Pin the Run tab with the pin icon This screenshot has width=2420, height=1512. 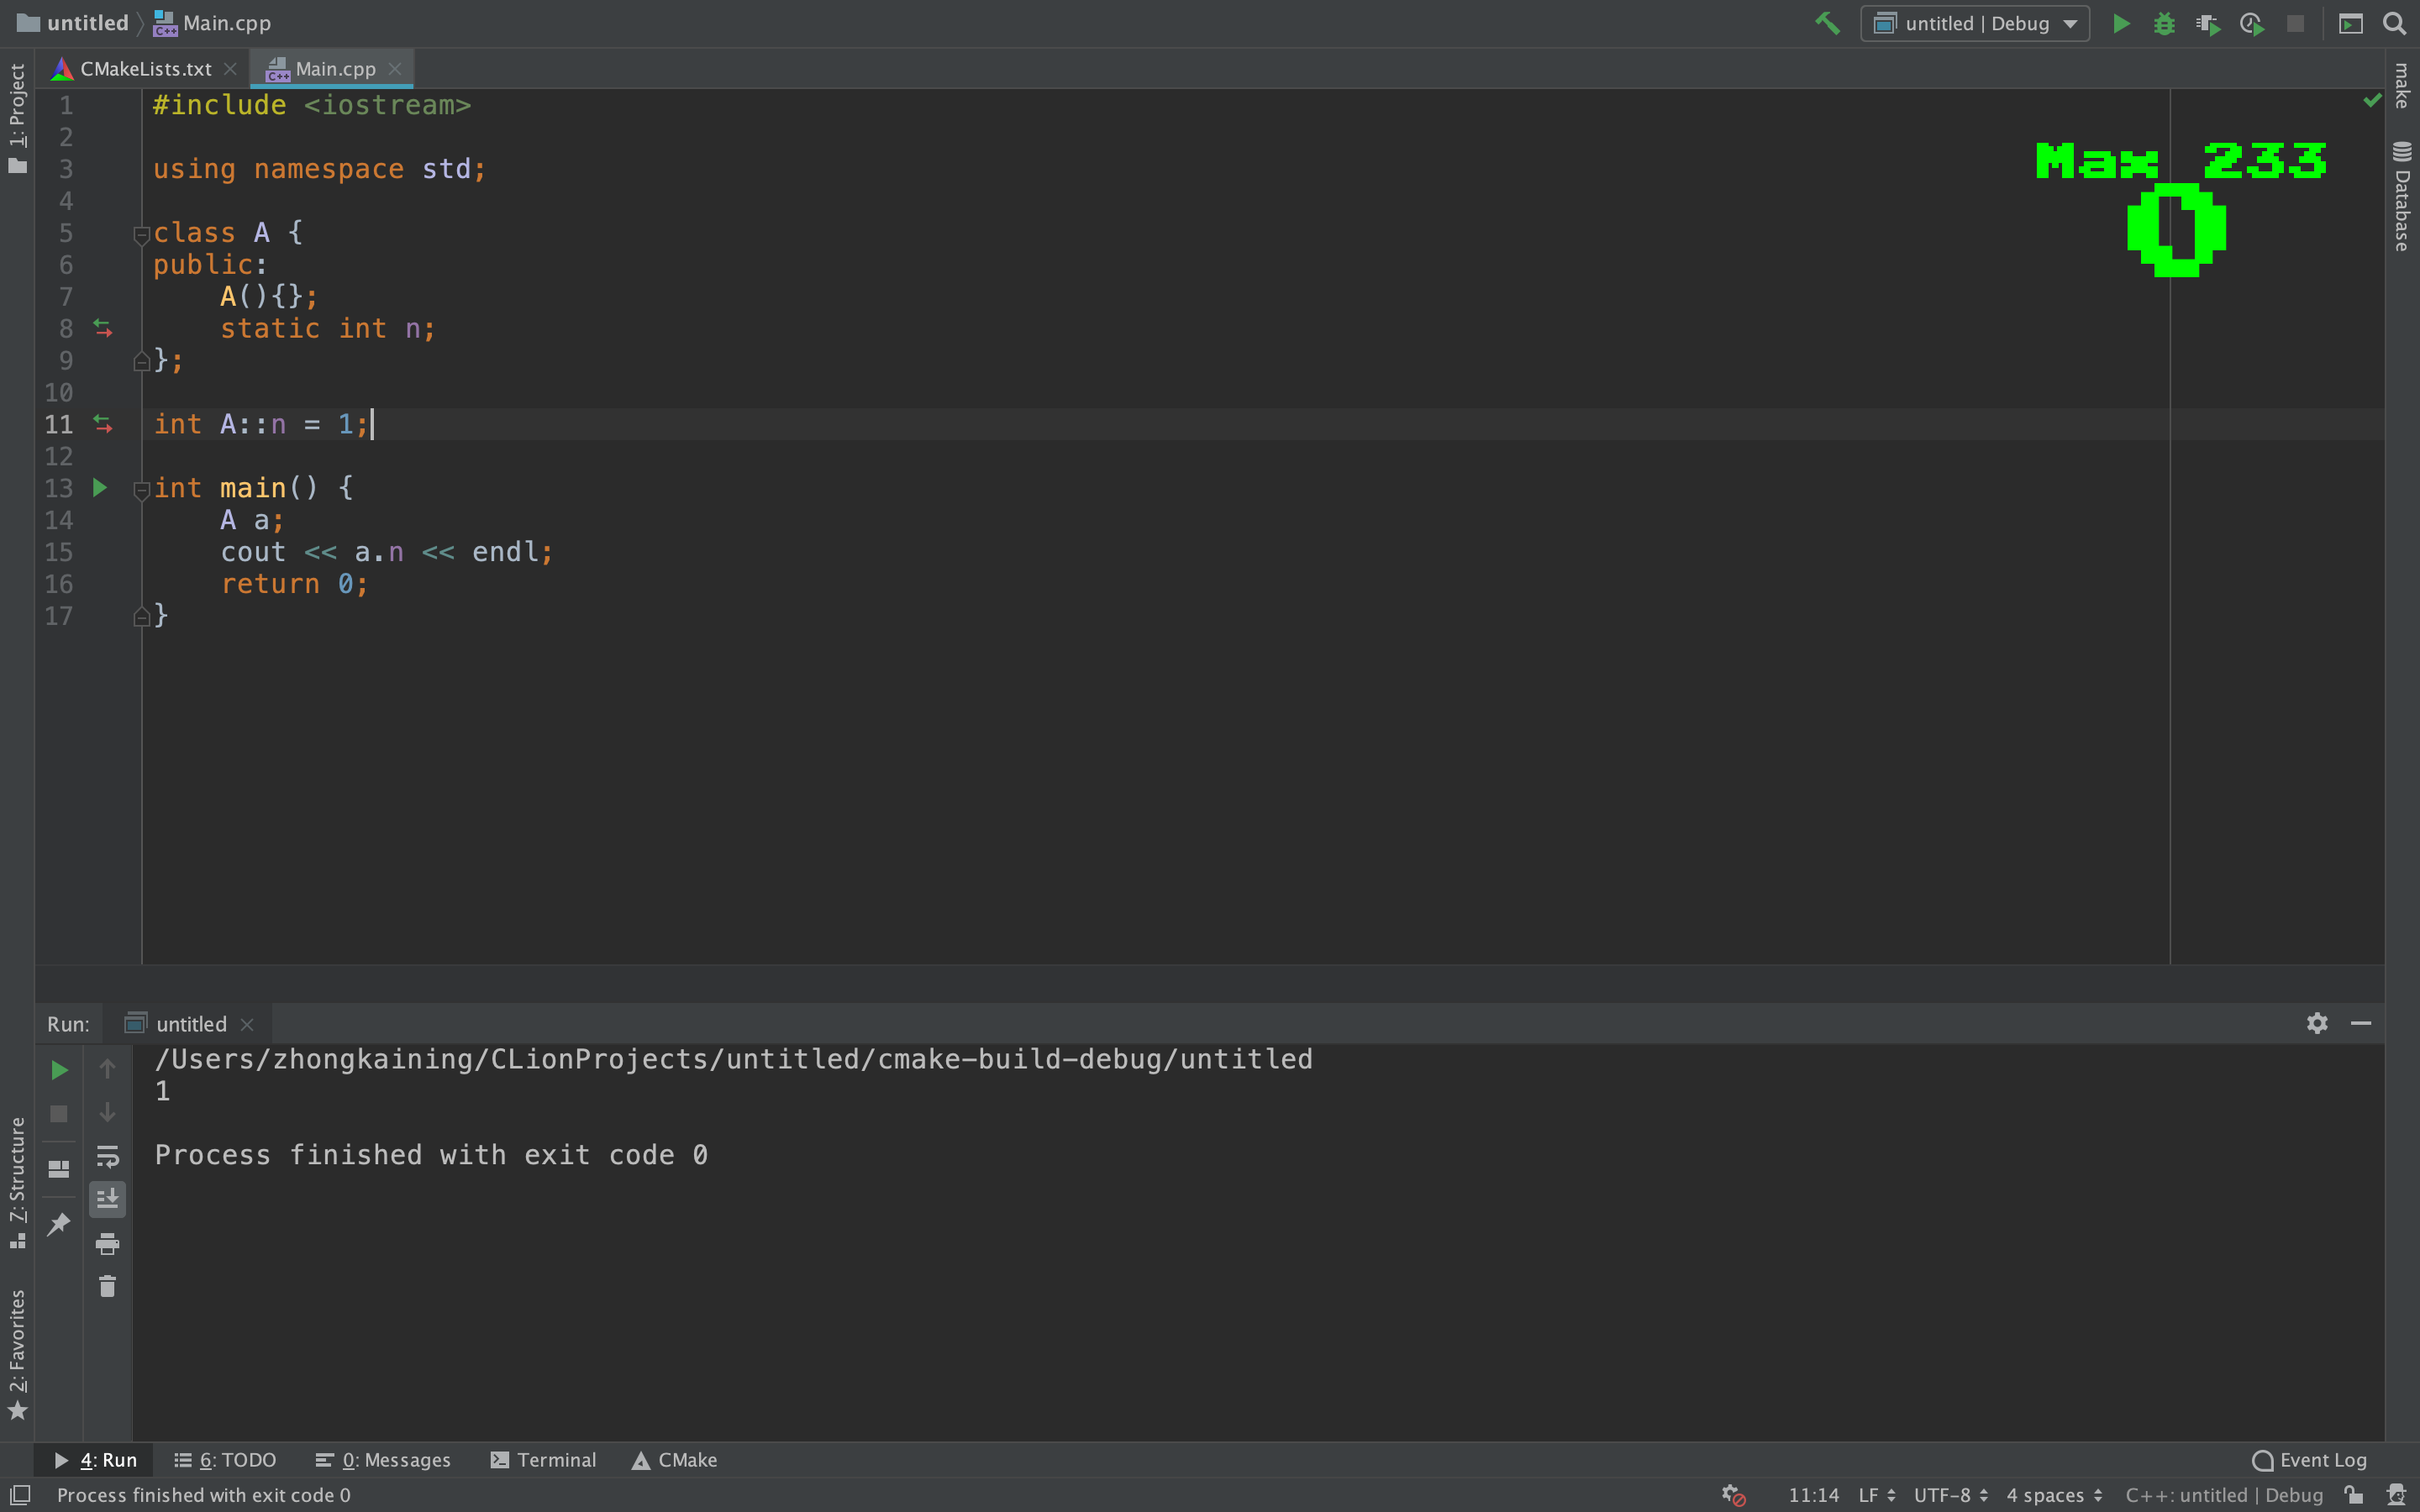59,1223
